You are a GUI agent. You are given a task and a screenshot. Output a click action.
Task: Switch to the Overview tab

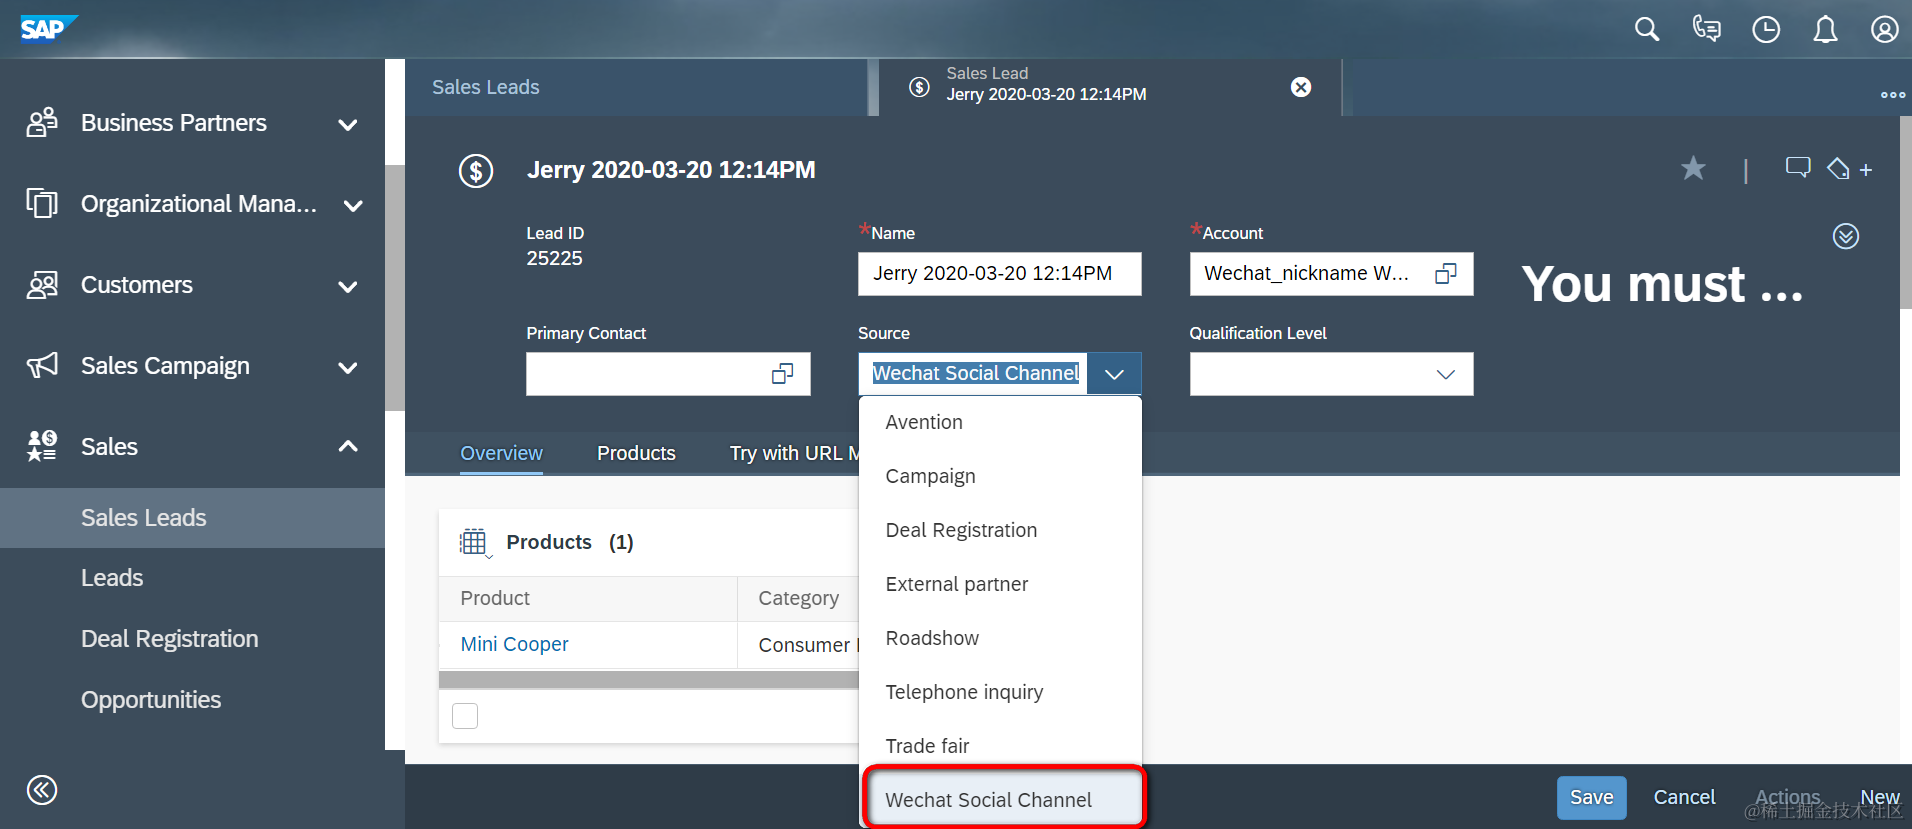(x=501, y=453)
